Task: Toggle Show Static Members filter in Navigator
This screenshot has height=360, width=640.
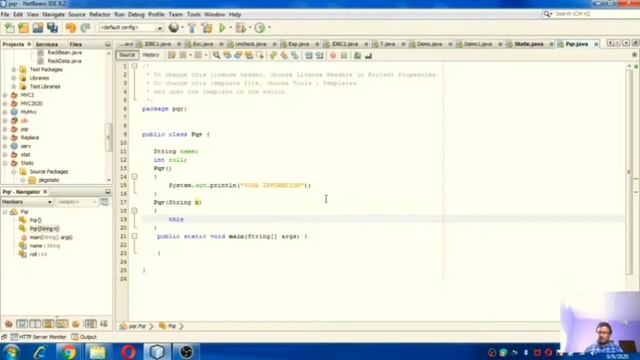Action: tap(35, 324)
